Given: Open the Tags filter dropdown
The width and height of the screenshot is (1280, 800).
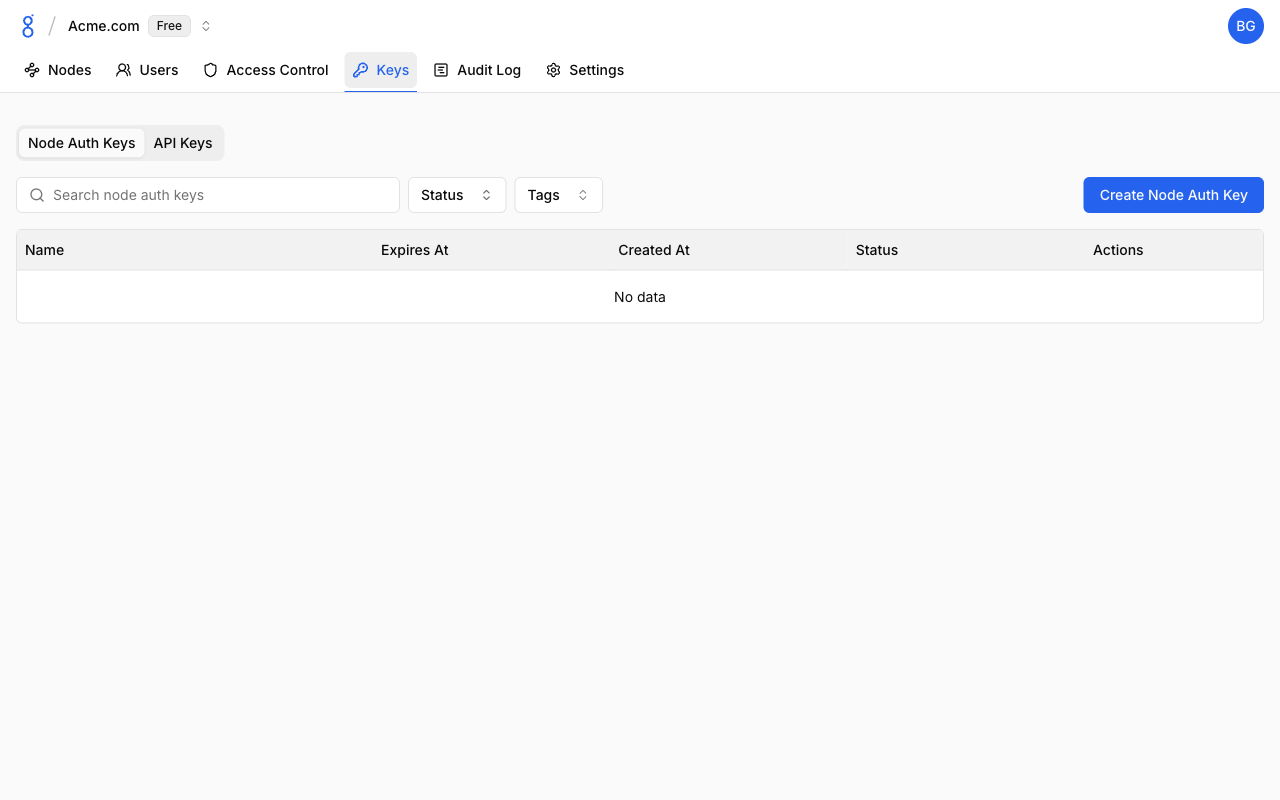Looking at the screenshot, I should [x=558, y=195].
